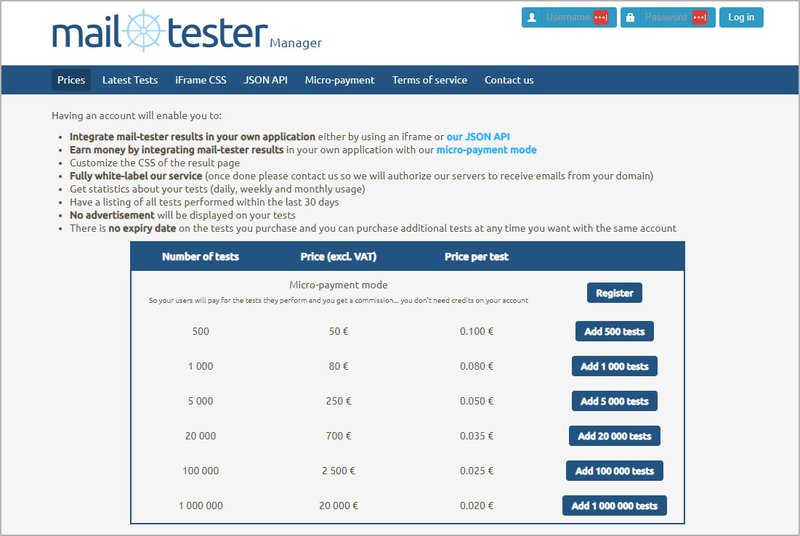Click 'Customize the CSS of the result page' text
Image resolution: width=800 pixels, height=536 pixels.
155,163
